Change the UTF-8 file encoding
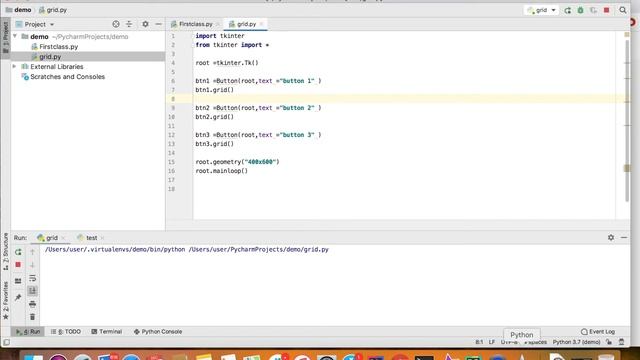Viewport: 640px width, 360px height. (509, 342)
